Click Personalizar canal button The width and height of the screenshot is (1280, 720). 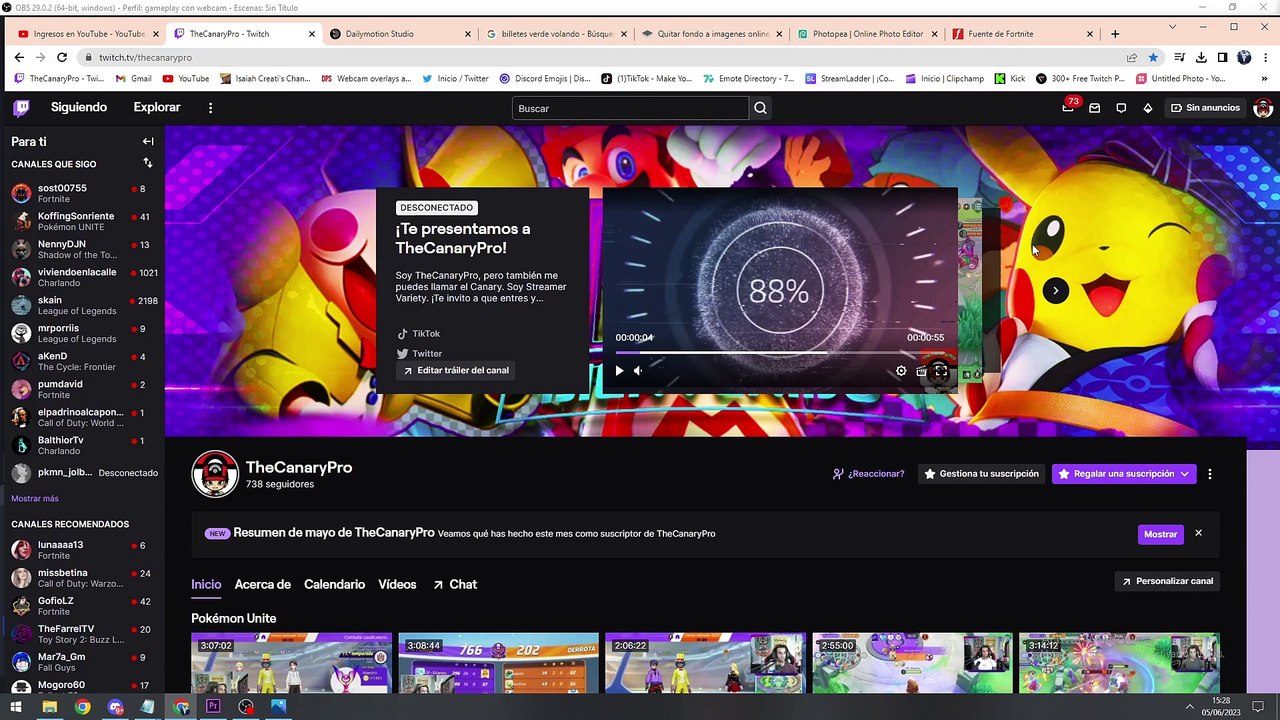click(x=1167, y=581)
